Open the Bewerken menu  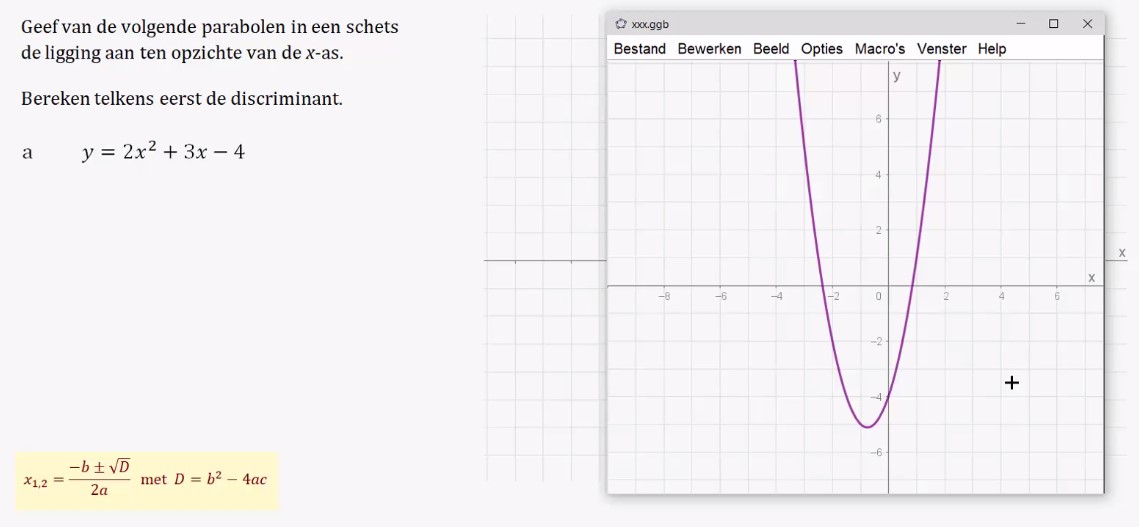click(x=709, y=49)
